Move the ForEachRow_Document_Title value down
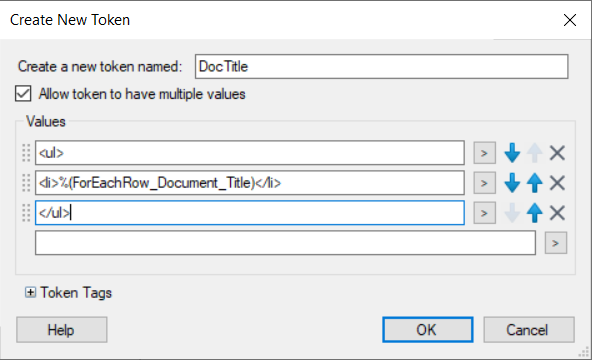The width and height of the screenshot is (592, 360). click(512, 183)
